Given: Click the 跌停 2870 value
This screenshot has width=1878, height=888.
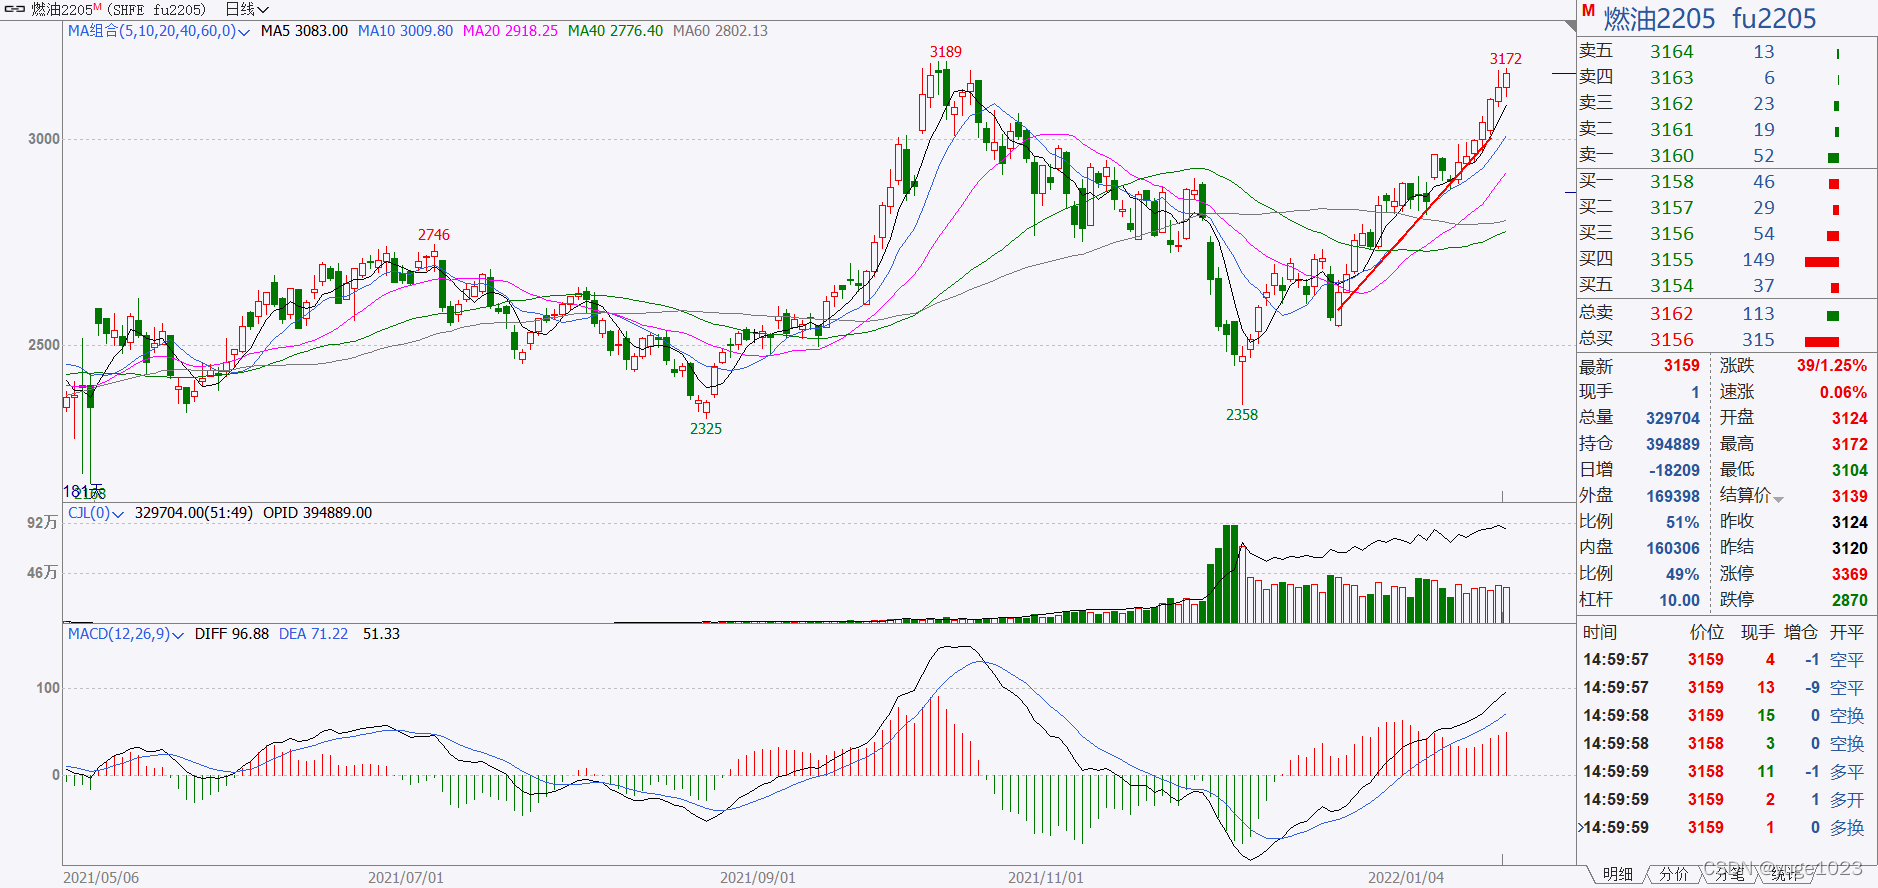Looking at the screenshot, I should 1849,600.
